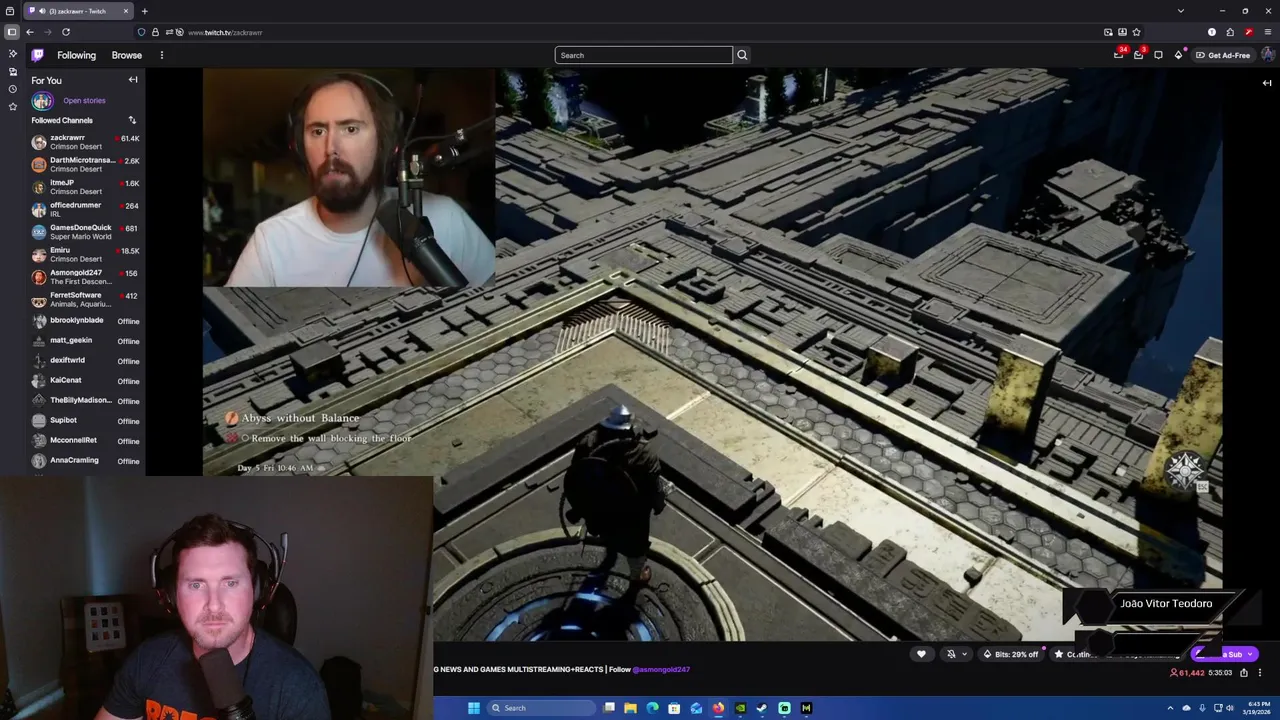The image size is (1280, 720).
Task: Show hidden system tray icons
Action: pyautogui.click(x=1171, y=708)
